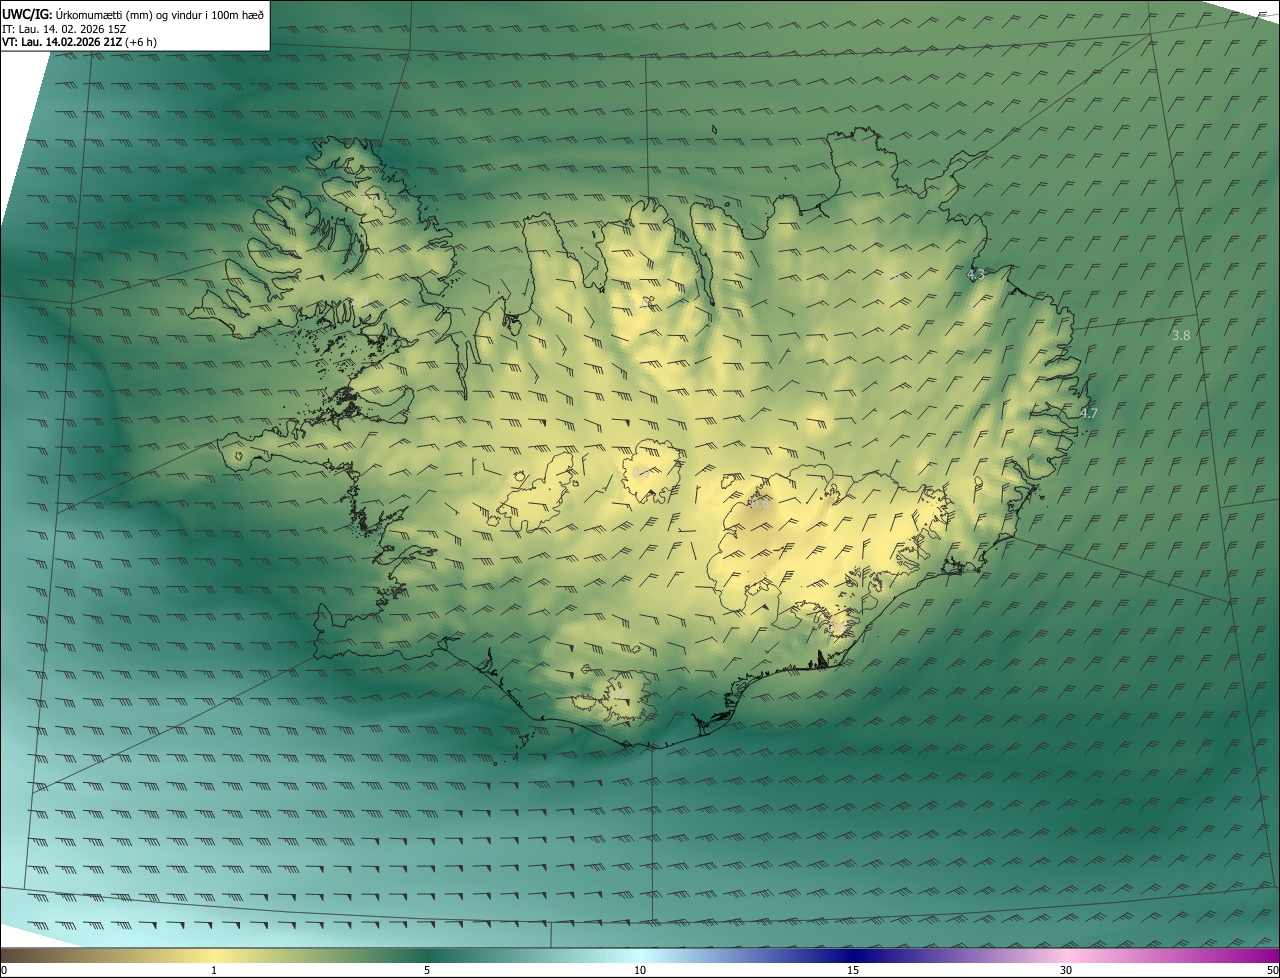The image size is (1280, 978).
Task: Click the 3.8 value label
Action: click(x=1181, y=336)
